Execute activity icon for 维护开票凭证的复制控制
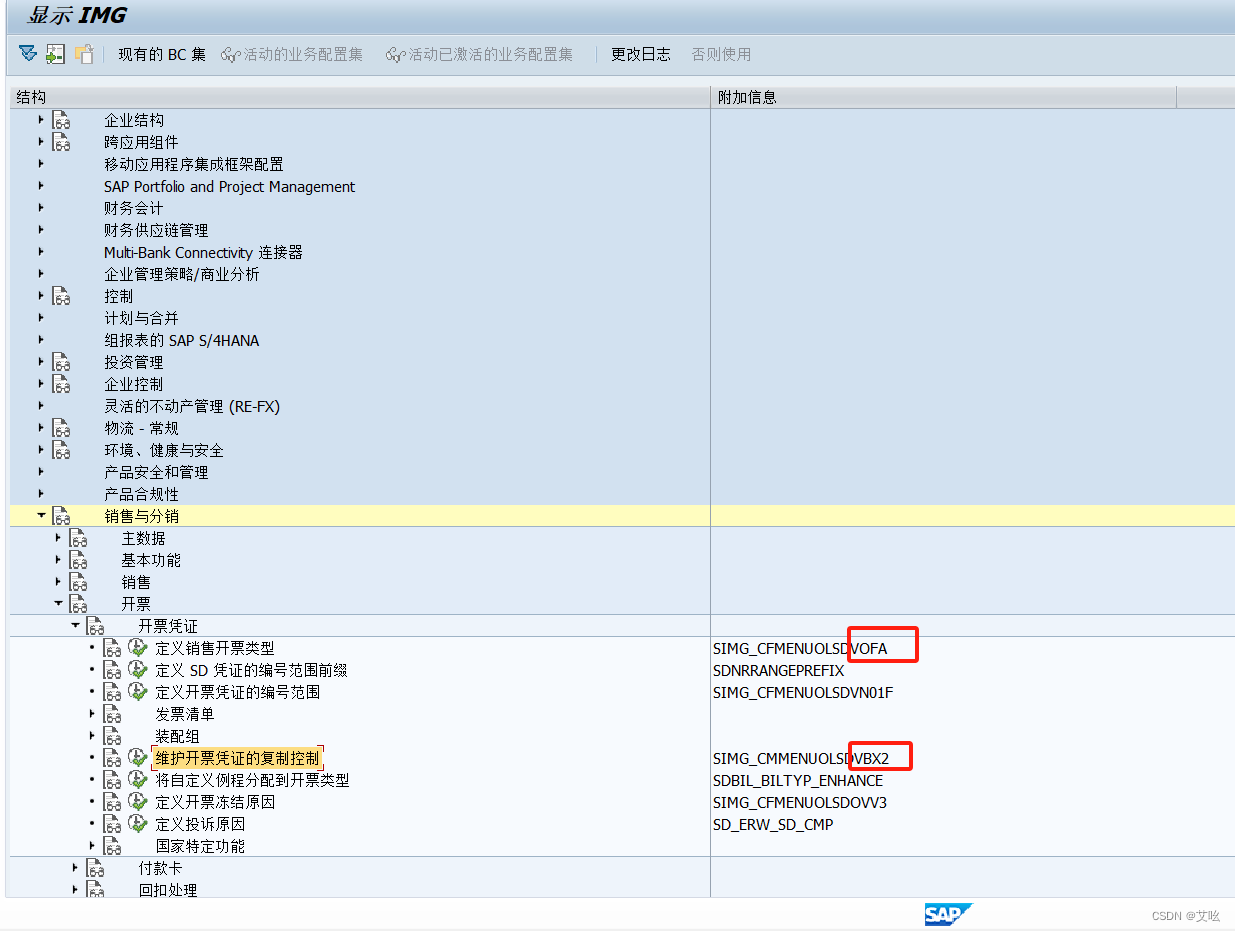The image size is (1235, 931). point(138,758)
